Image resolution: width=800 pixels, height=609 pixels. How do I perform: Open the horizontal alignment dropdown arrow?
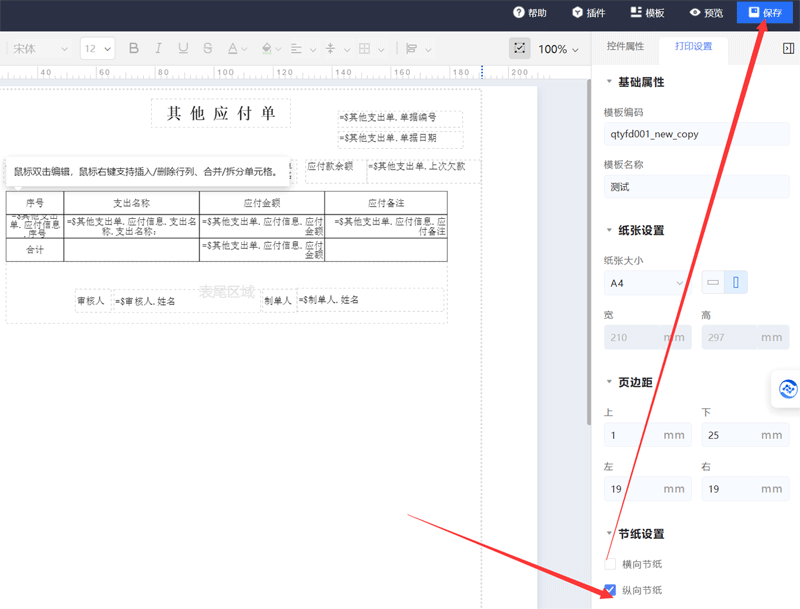[313, 49]
